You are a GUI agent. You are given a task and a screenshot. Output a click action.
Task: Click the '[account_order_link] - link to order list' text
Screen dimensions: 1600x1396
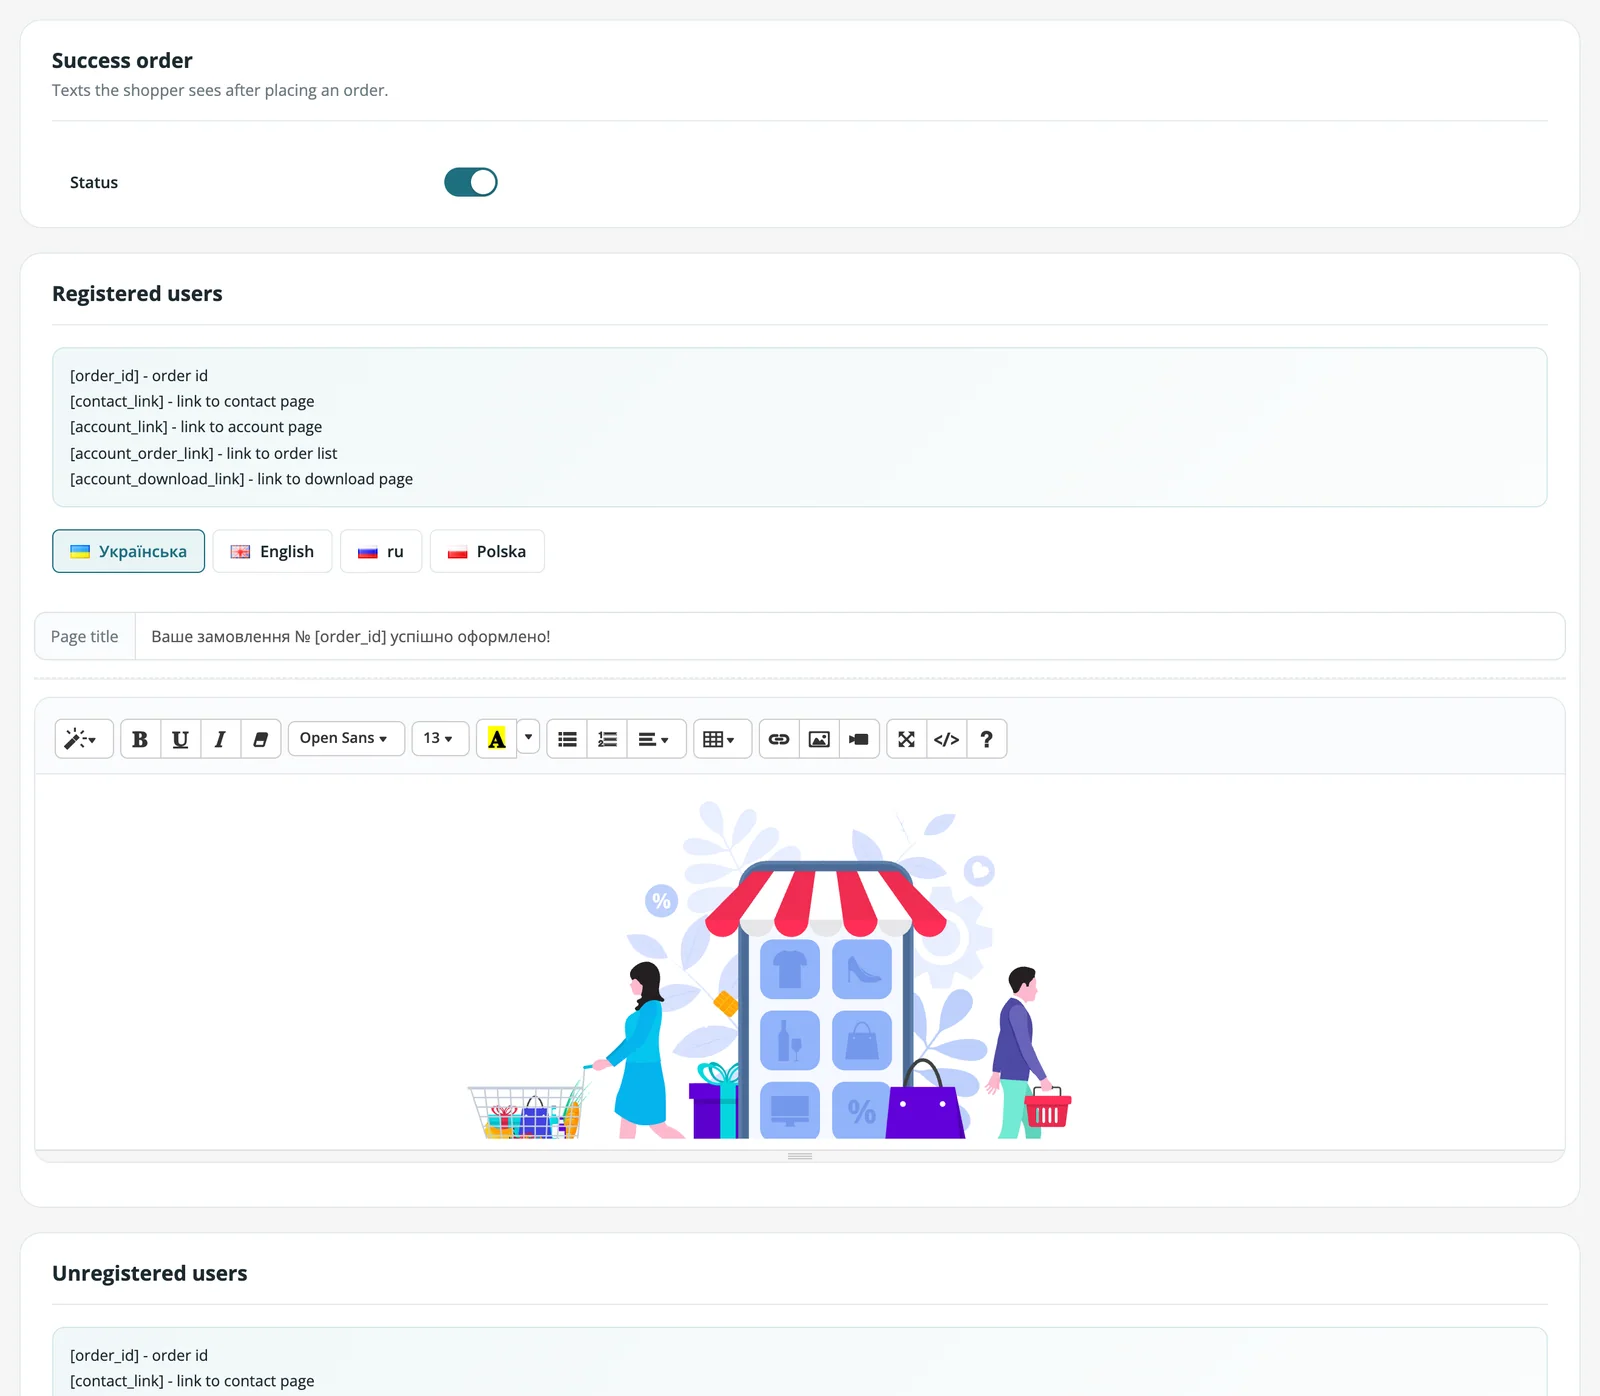[203, 453]
